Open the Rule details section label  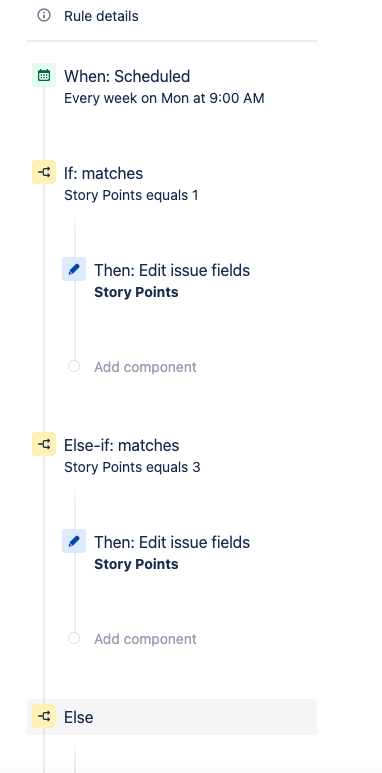point(101,16)
